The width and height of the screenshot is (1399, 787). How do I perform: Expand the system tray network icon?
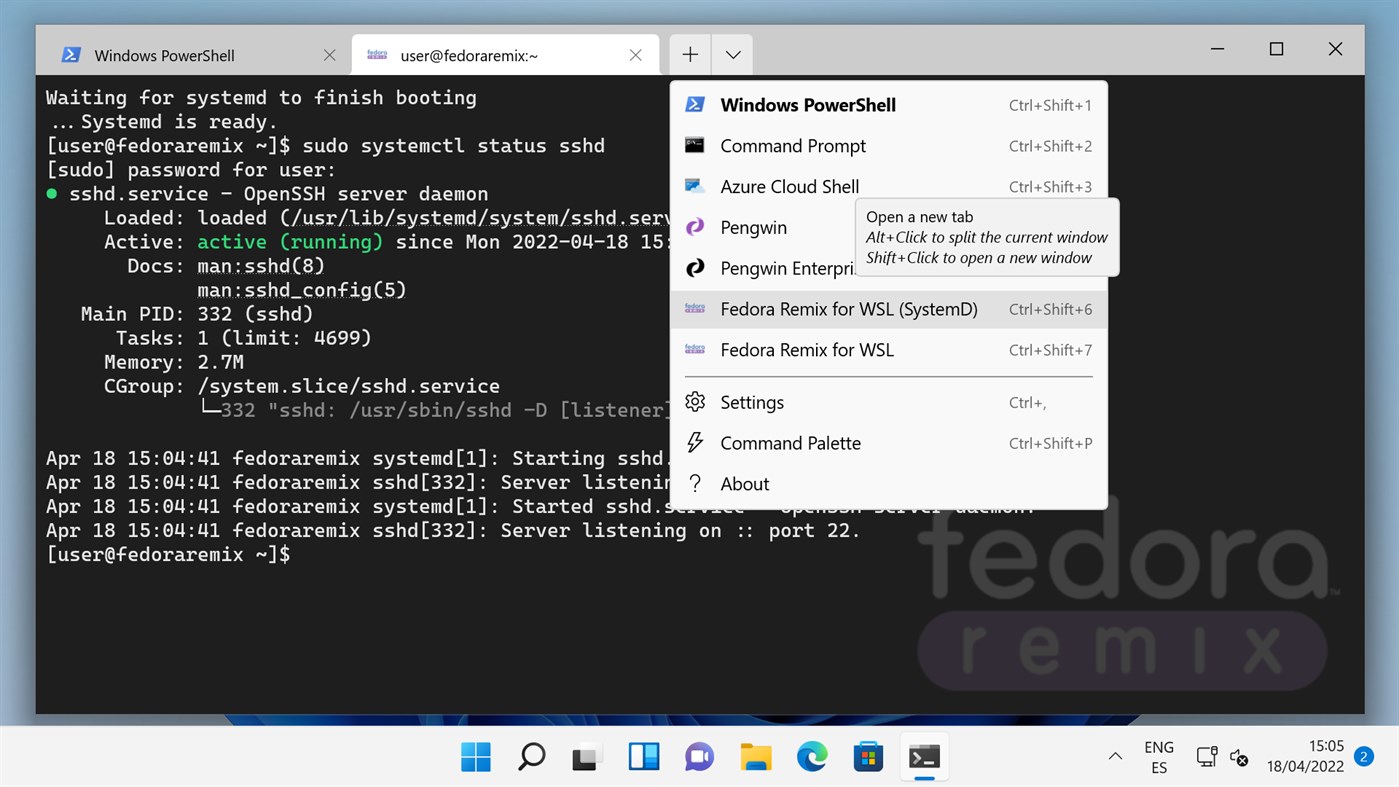point(1206,757)
